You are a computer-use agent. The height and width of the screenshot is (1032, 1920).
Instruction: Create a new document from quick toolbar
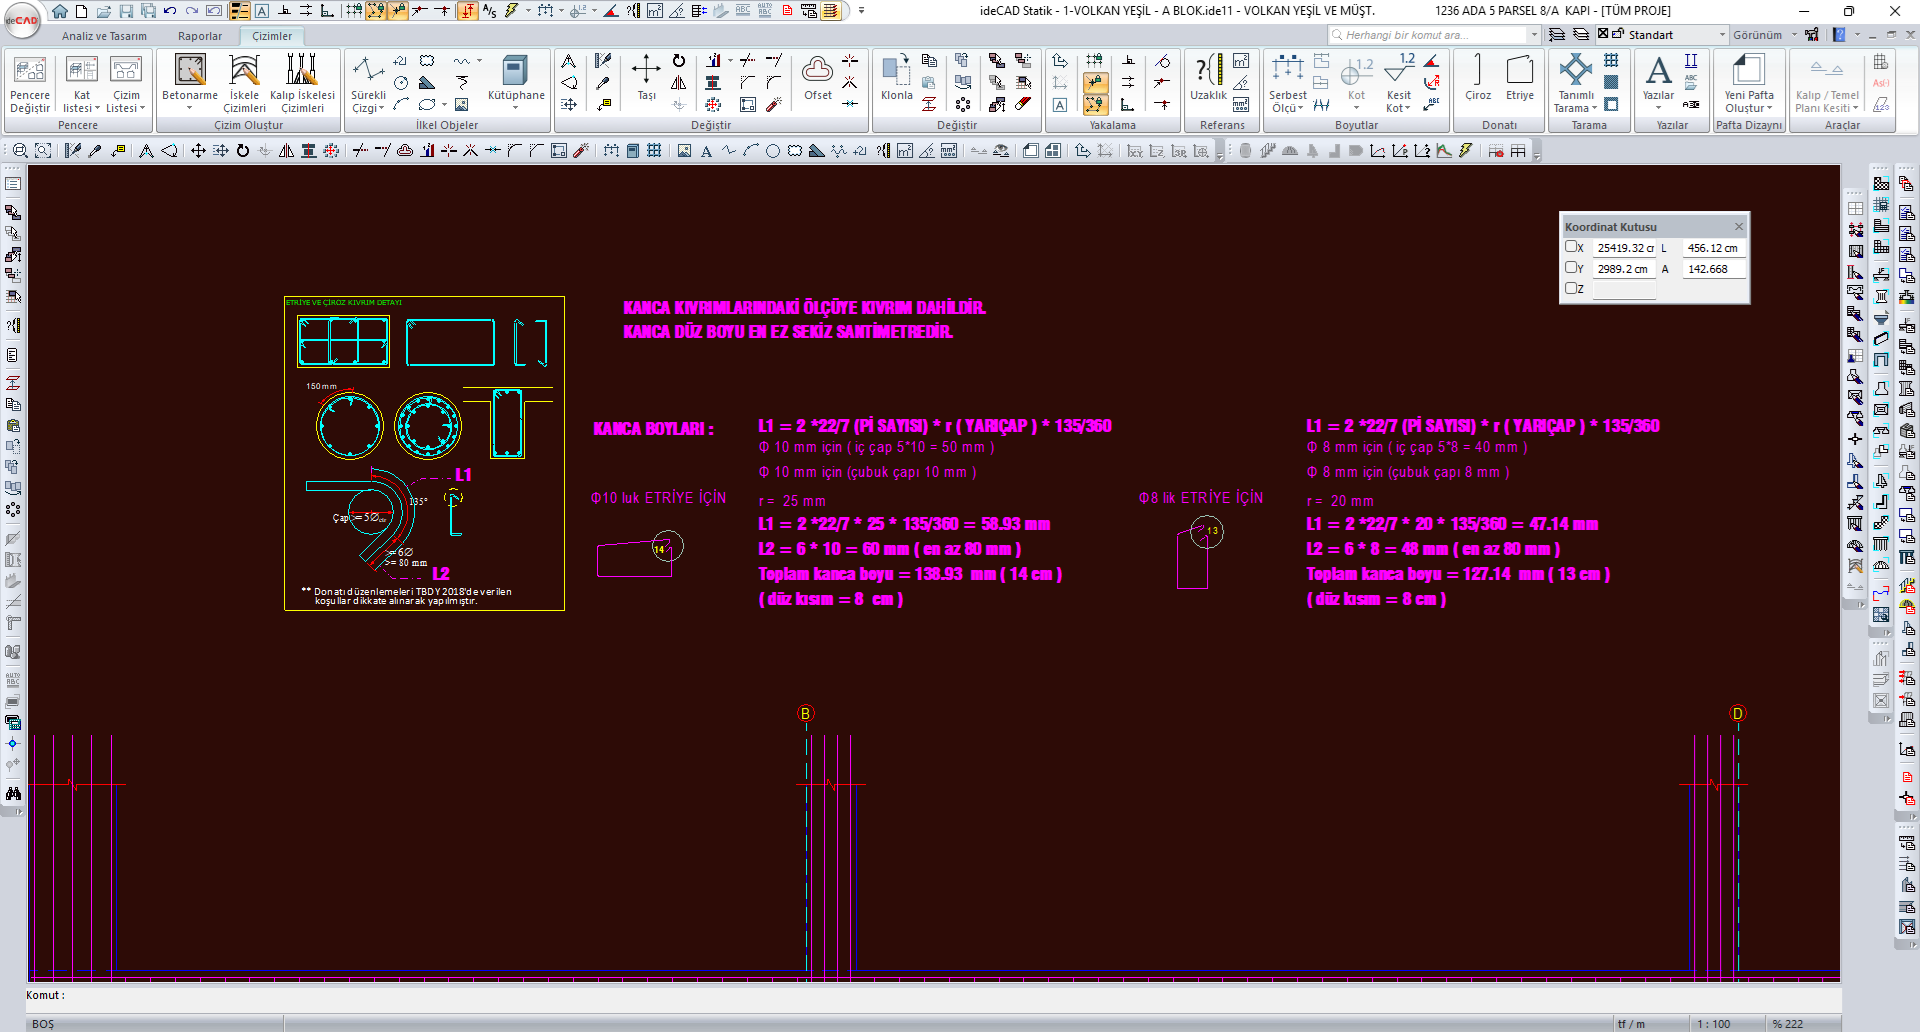coord(82,11)
